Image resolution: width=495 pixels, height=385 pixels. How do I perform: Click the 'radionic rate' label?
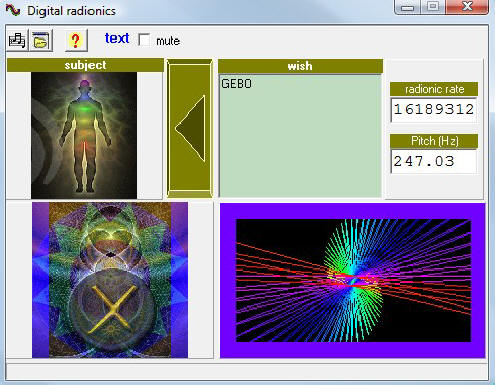[434, 89]
